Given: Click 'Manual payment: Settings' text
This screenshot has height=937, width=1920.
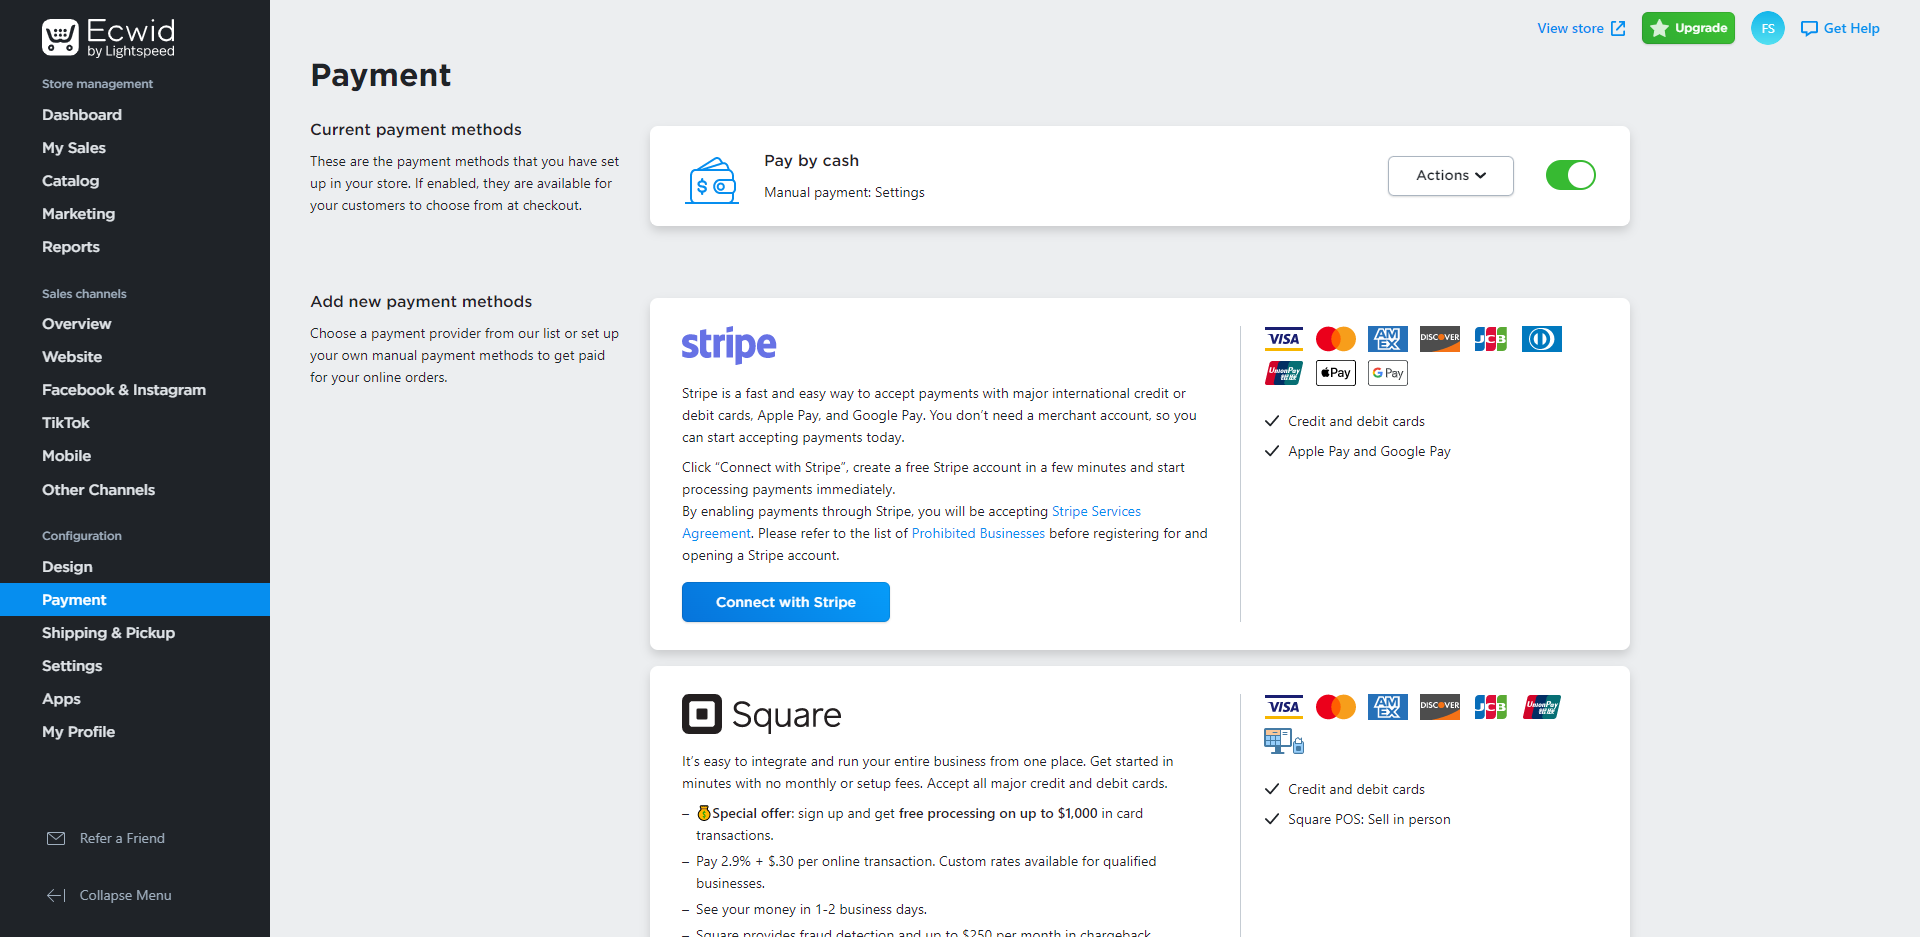Looking at the screenshot, I should point(844,192).
